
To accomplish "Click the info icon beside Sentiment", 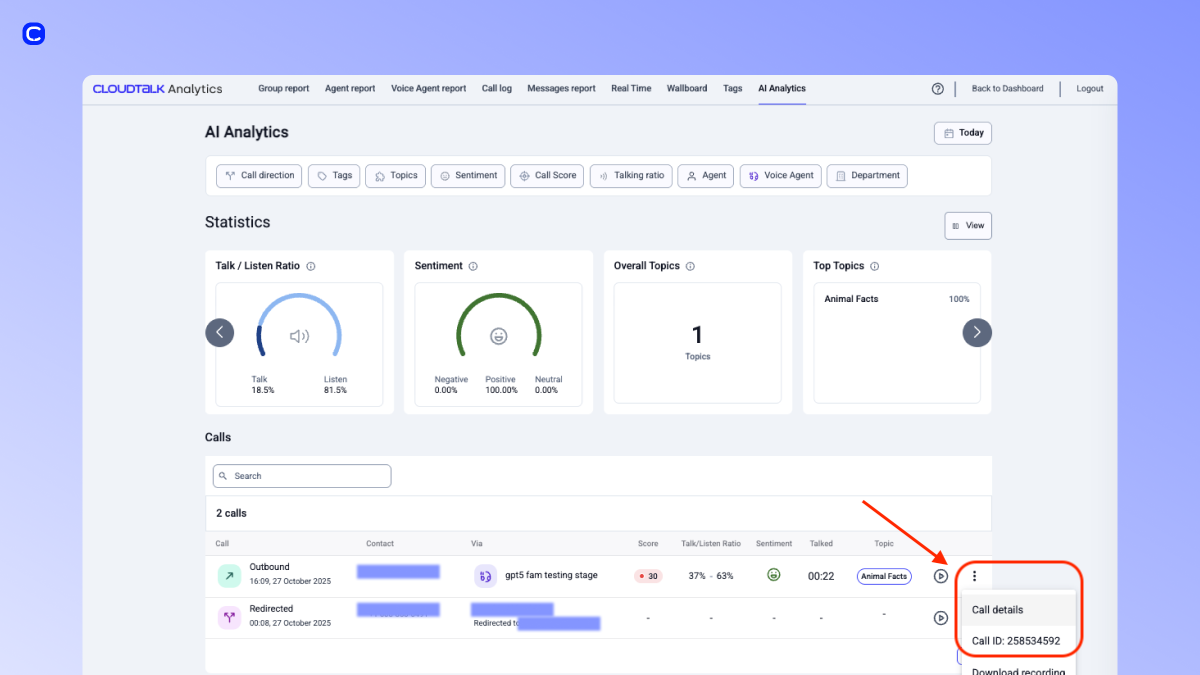I will (473, 266).
